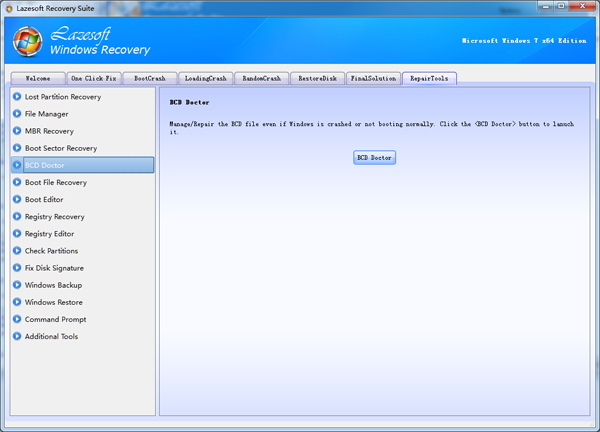Click the arrow icon beside Boot Sector Recovery
This screenshot has height=432, width=600.
click(x=17, y=148)
